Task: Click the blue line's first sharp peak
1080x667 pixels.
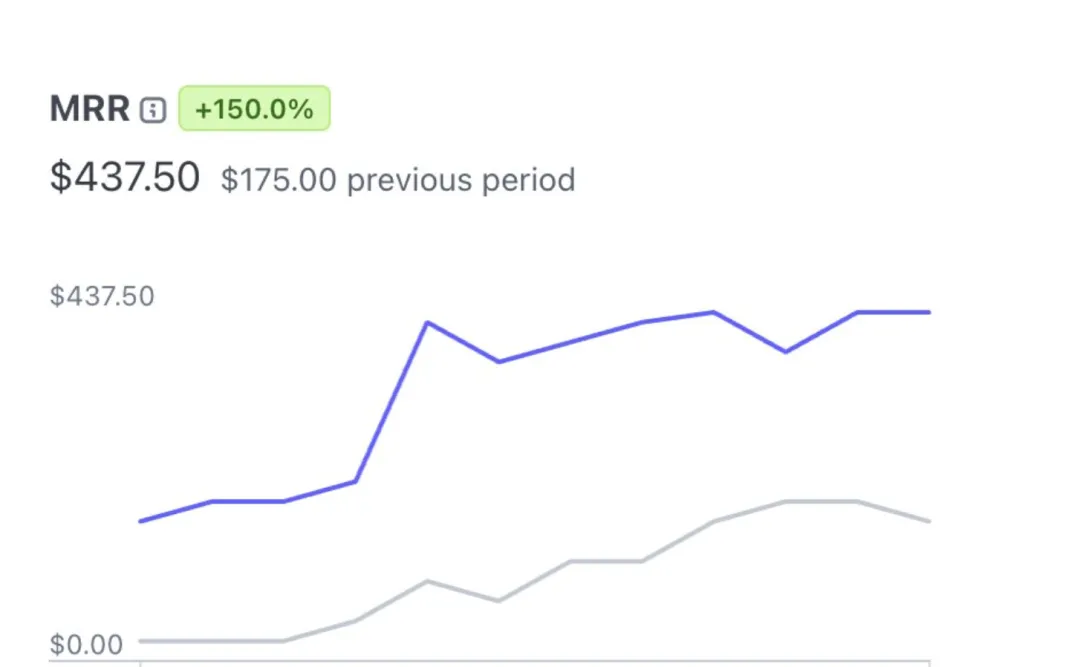Action: pyautogui.click(x=427, y=322)
